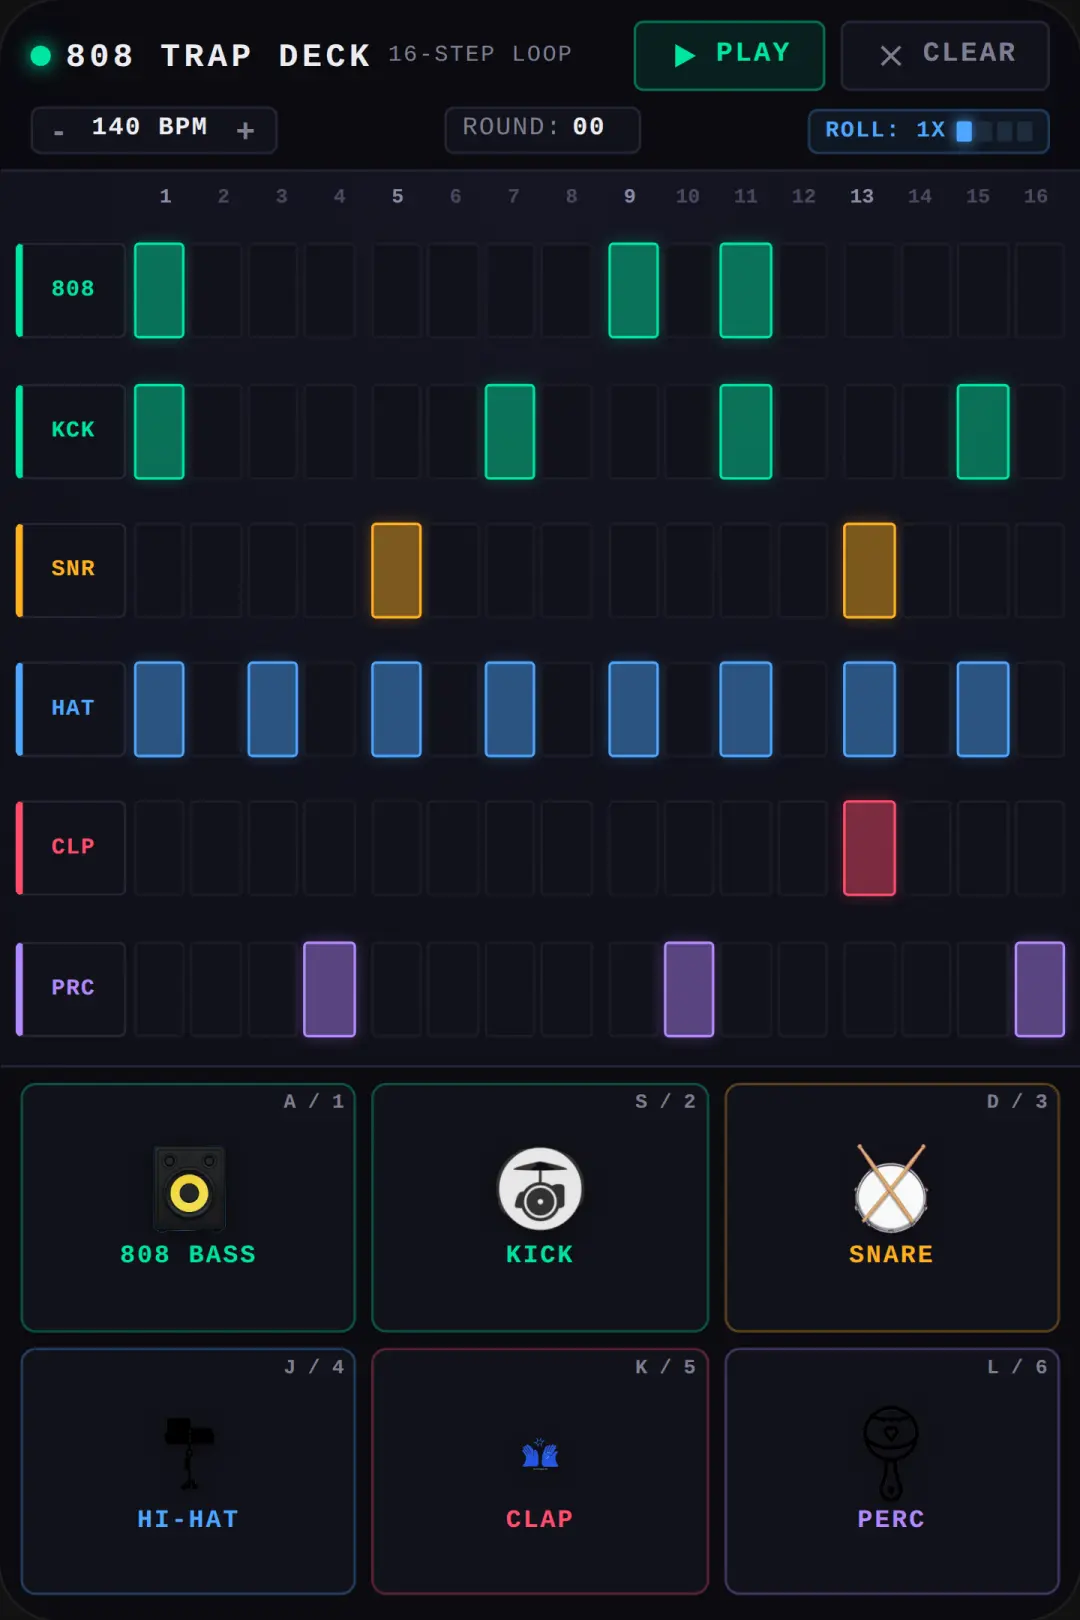
Task: Turn off KCK step 15
Action: (983, 431)
